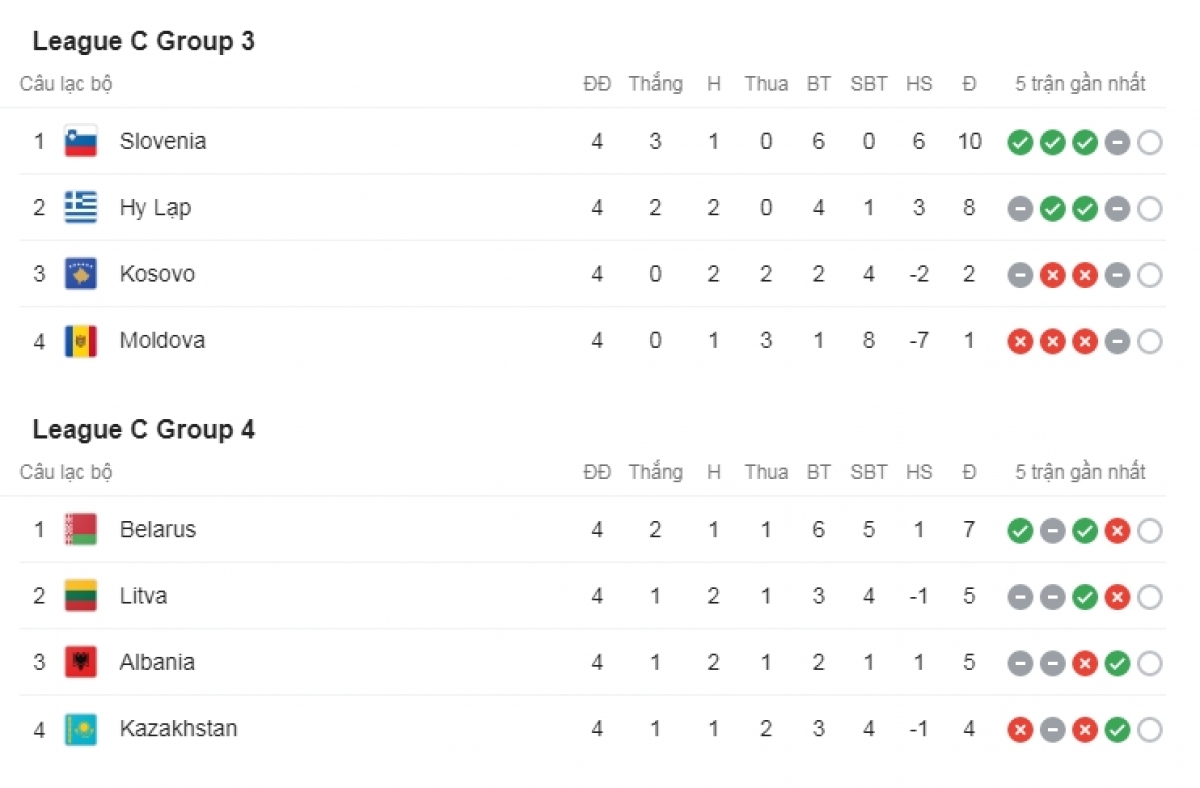Click the League C Group 3 heading
This screenshot has width=1200, height=788.
click(x=144, y=41)
